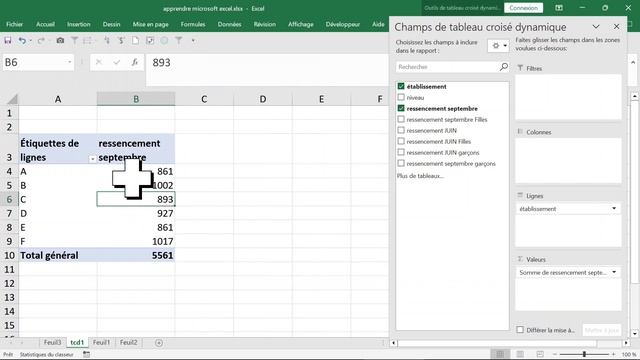Click the camera icon in quick access toolbar
This screenshot has height=360, width=640.
60,40
